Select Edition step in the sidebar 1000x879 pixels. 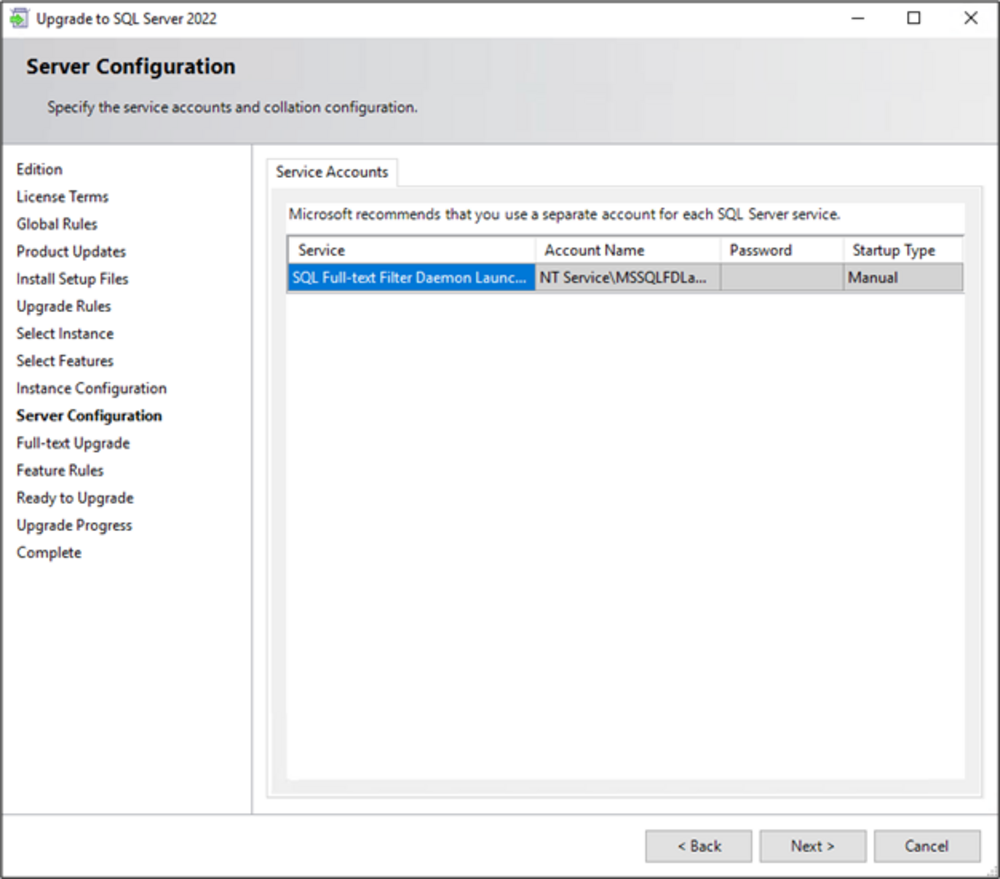click(39, 170)
